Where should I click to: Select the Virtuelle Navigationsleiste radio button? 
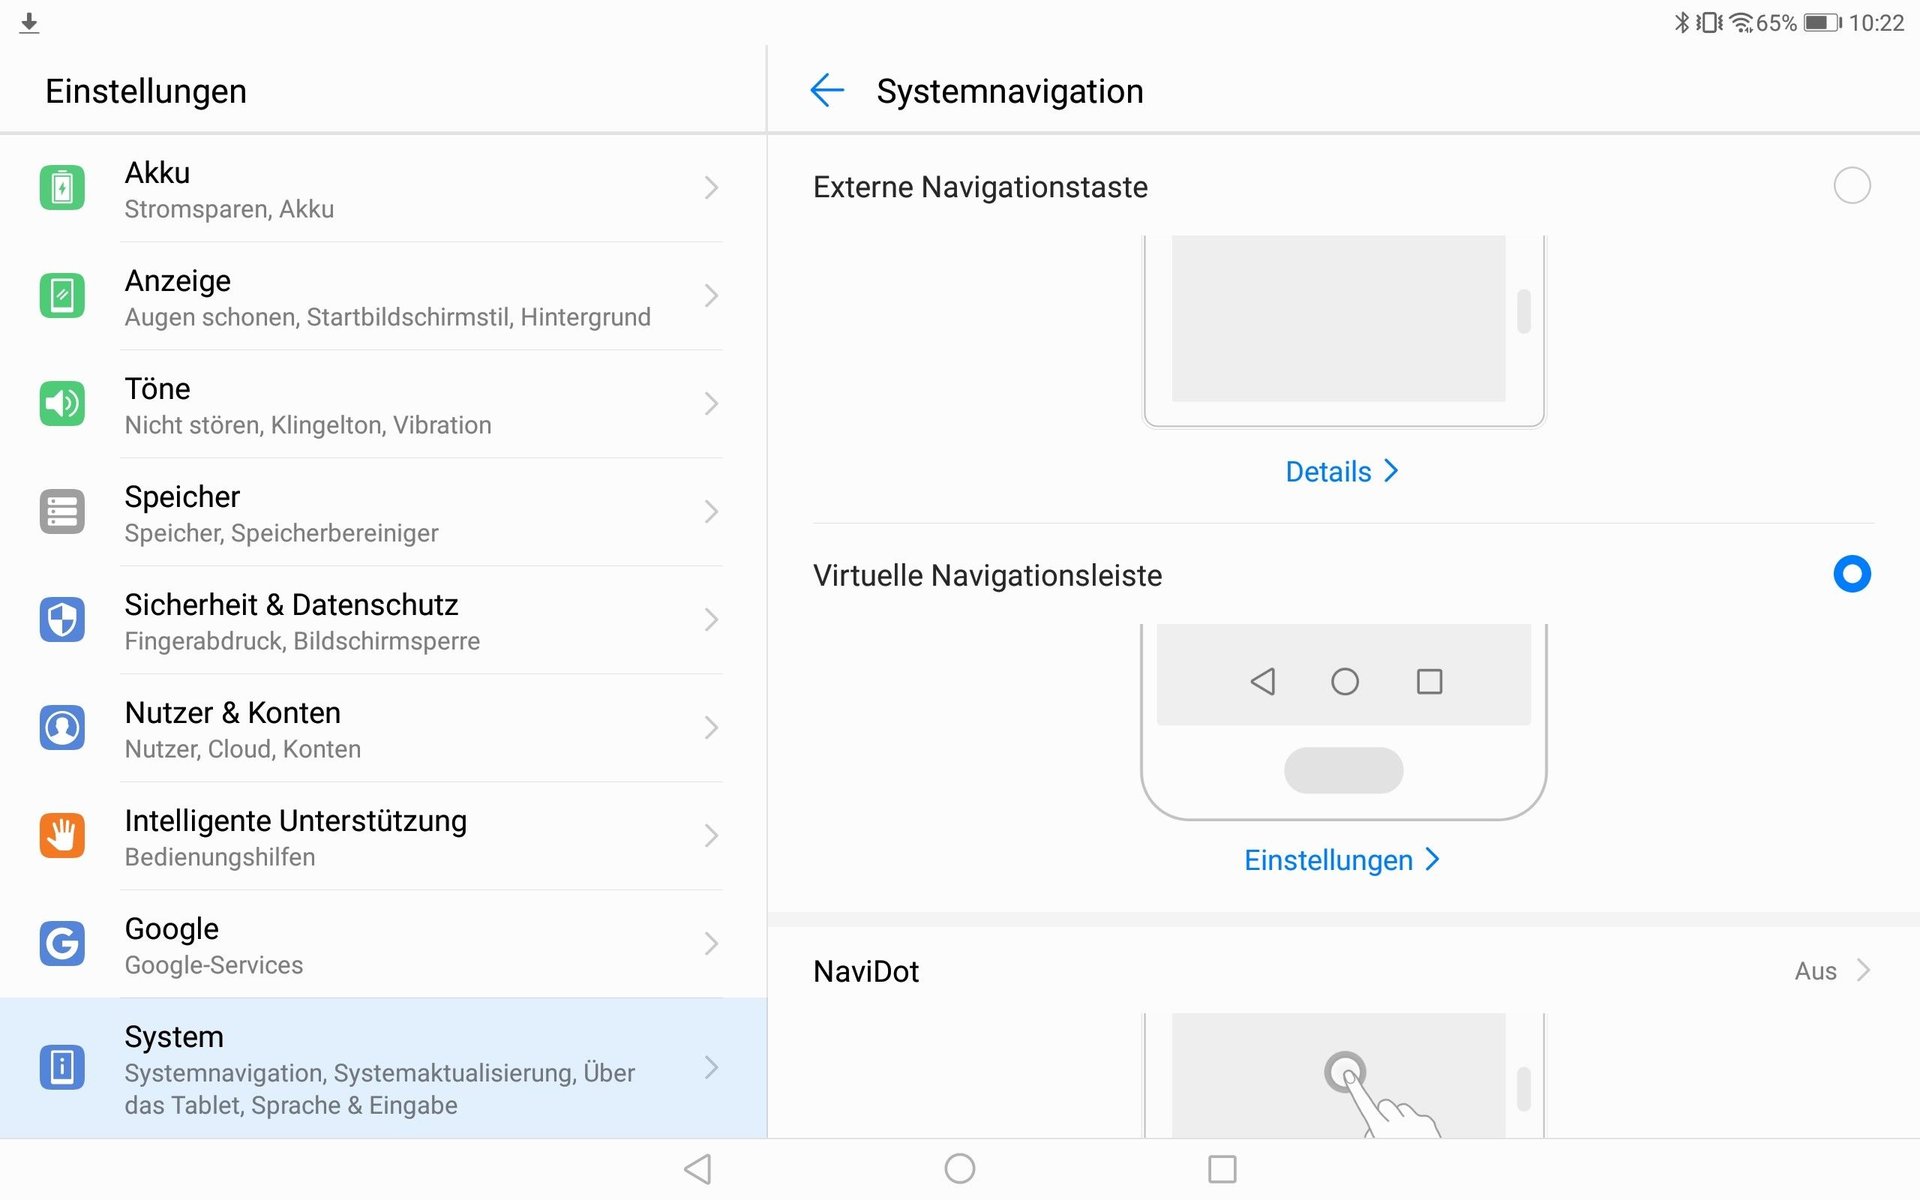1852,574
